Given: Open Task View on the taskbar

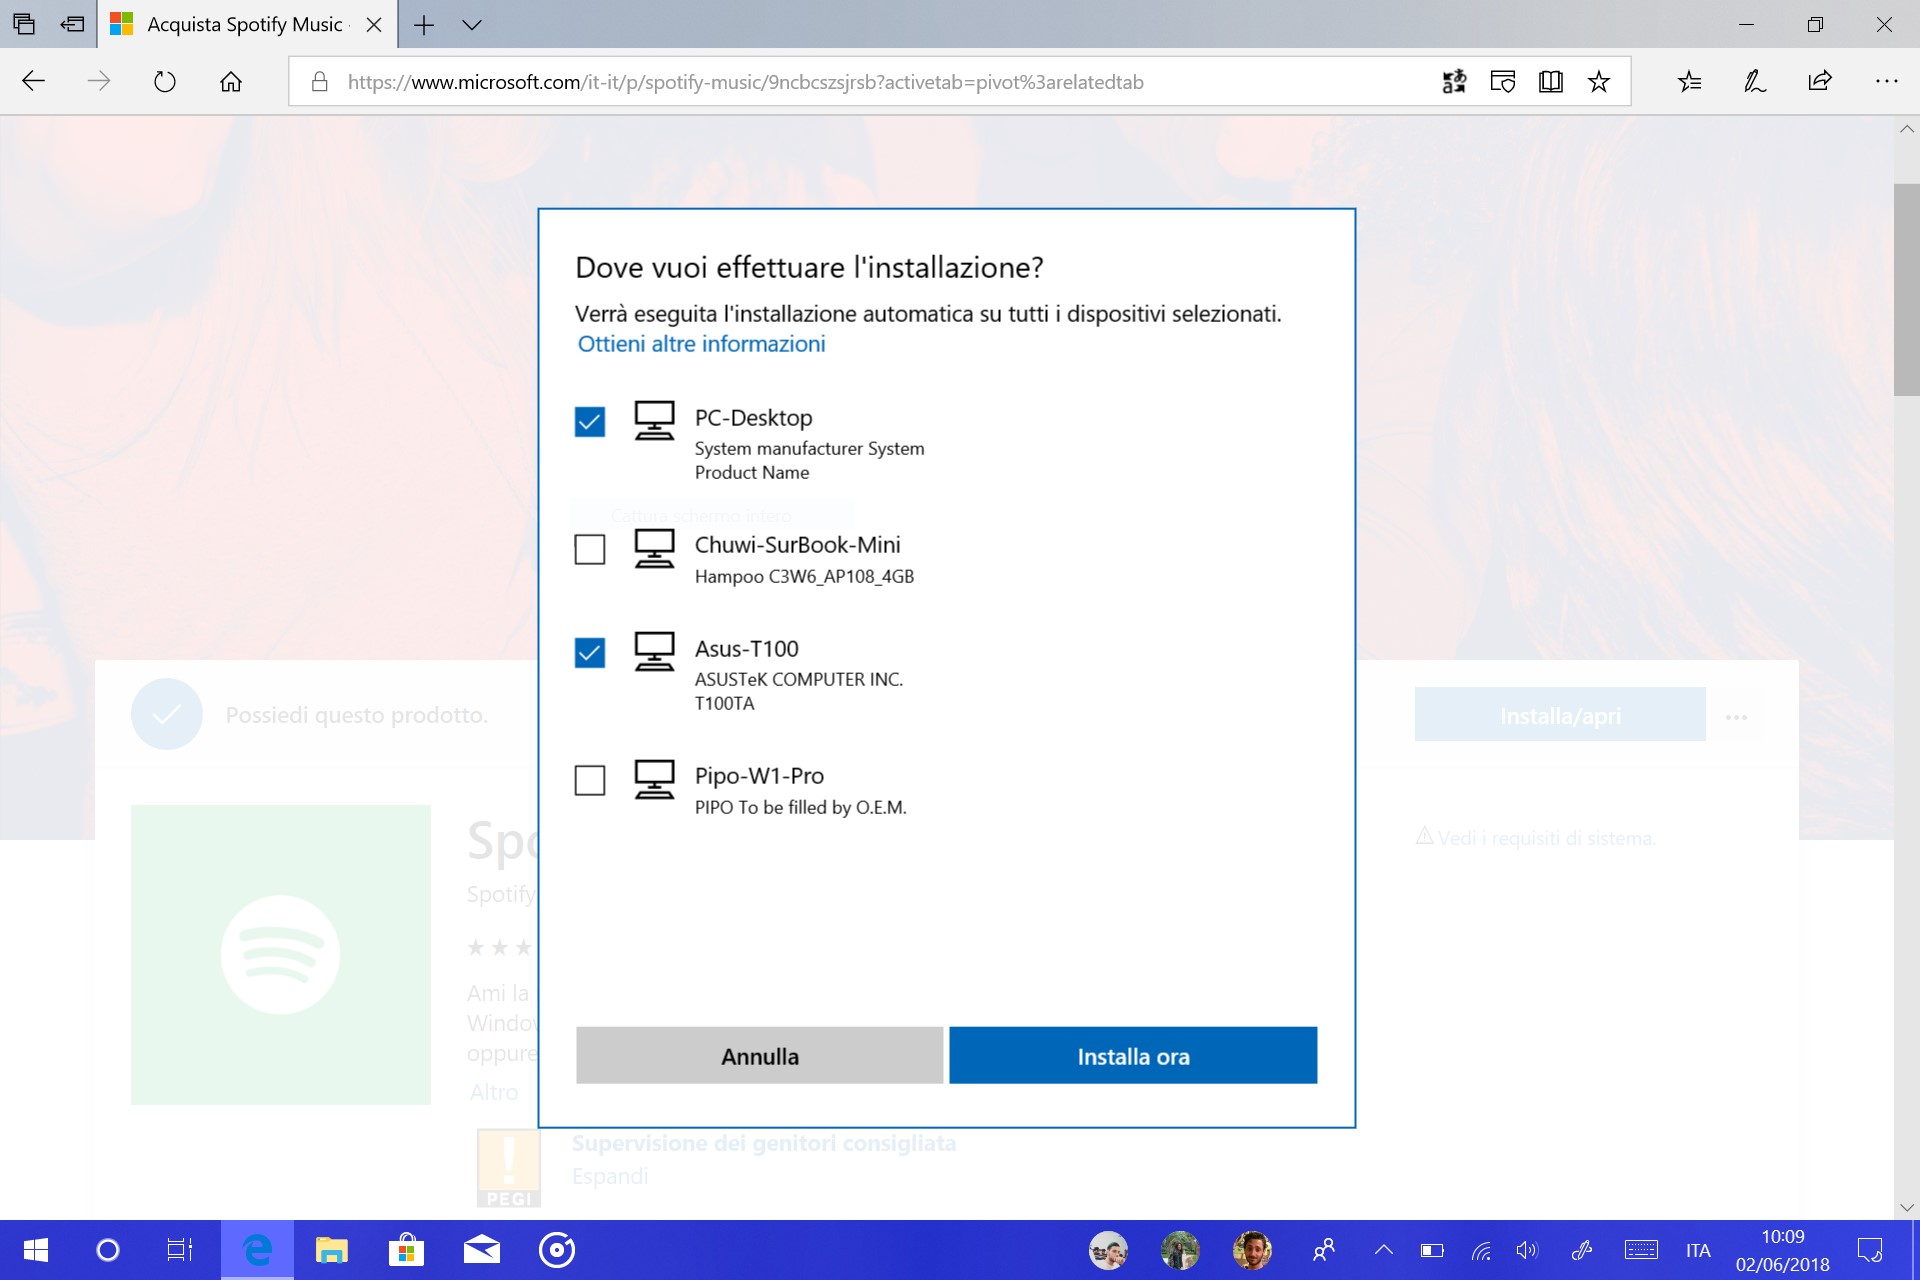Looking at the screenshot, I should click(180, 1250).
